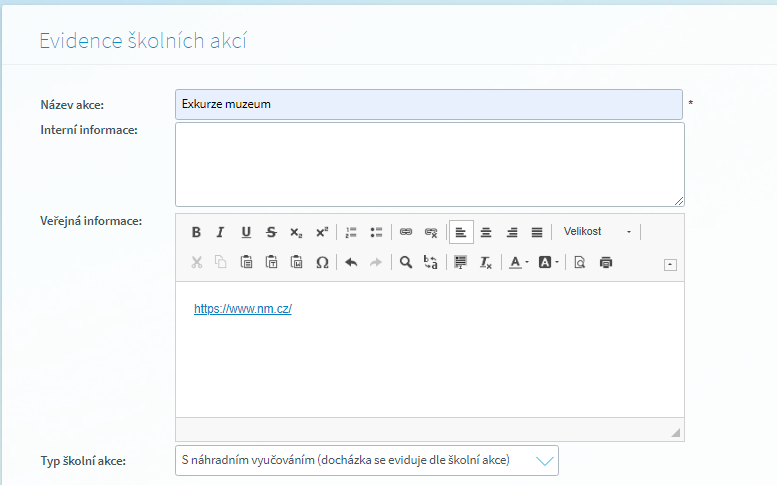Screen dimensions: 777x485
Task: Click the Undo arrow
Action: coord(351,263)
